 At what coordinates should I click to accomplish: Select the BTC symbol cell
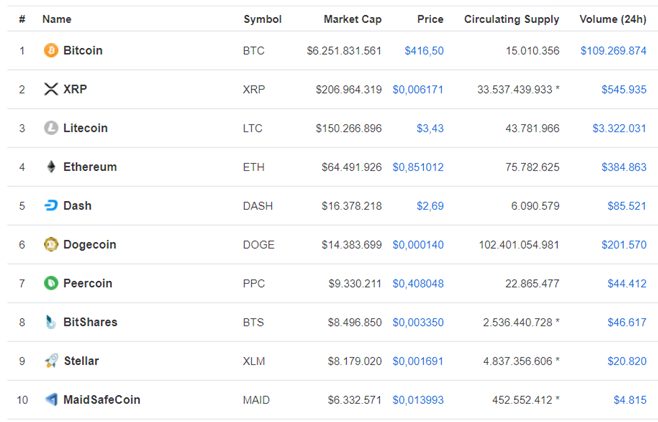pyautogui.click(x=253, y=51)
